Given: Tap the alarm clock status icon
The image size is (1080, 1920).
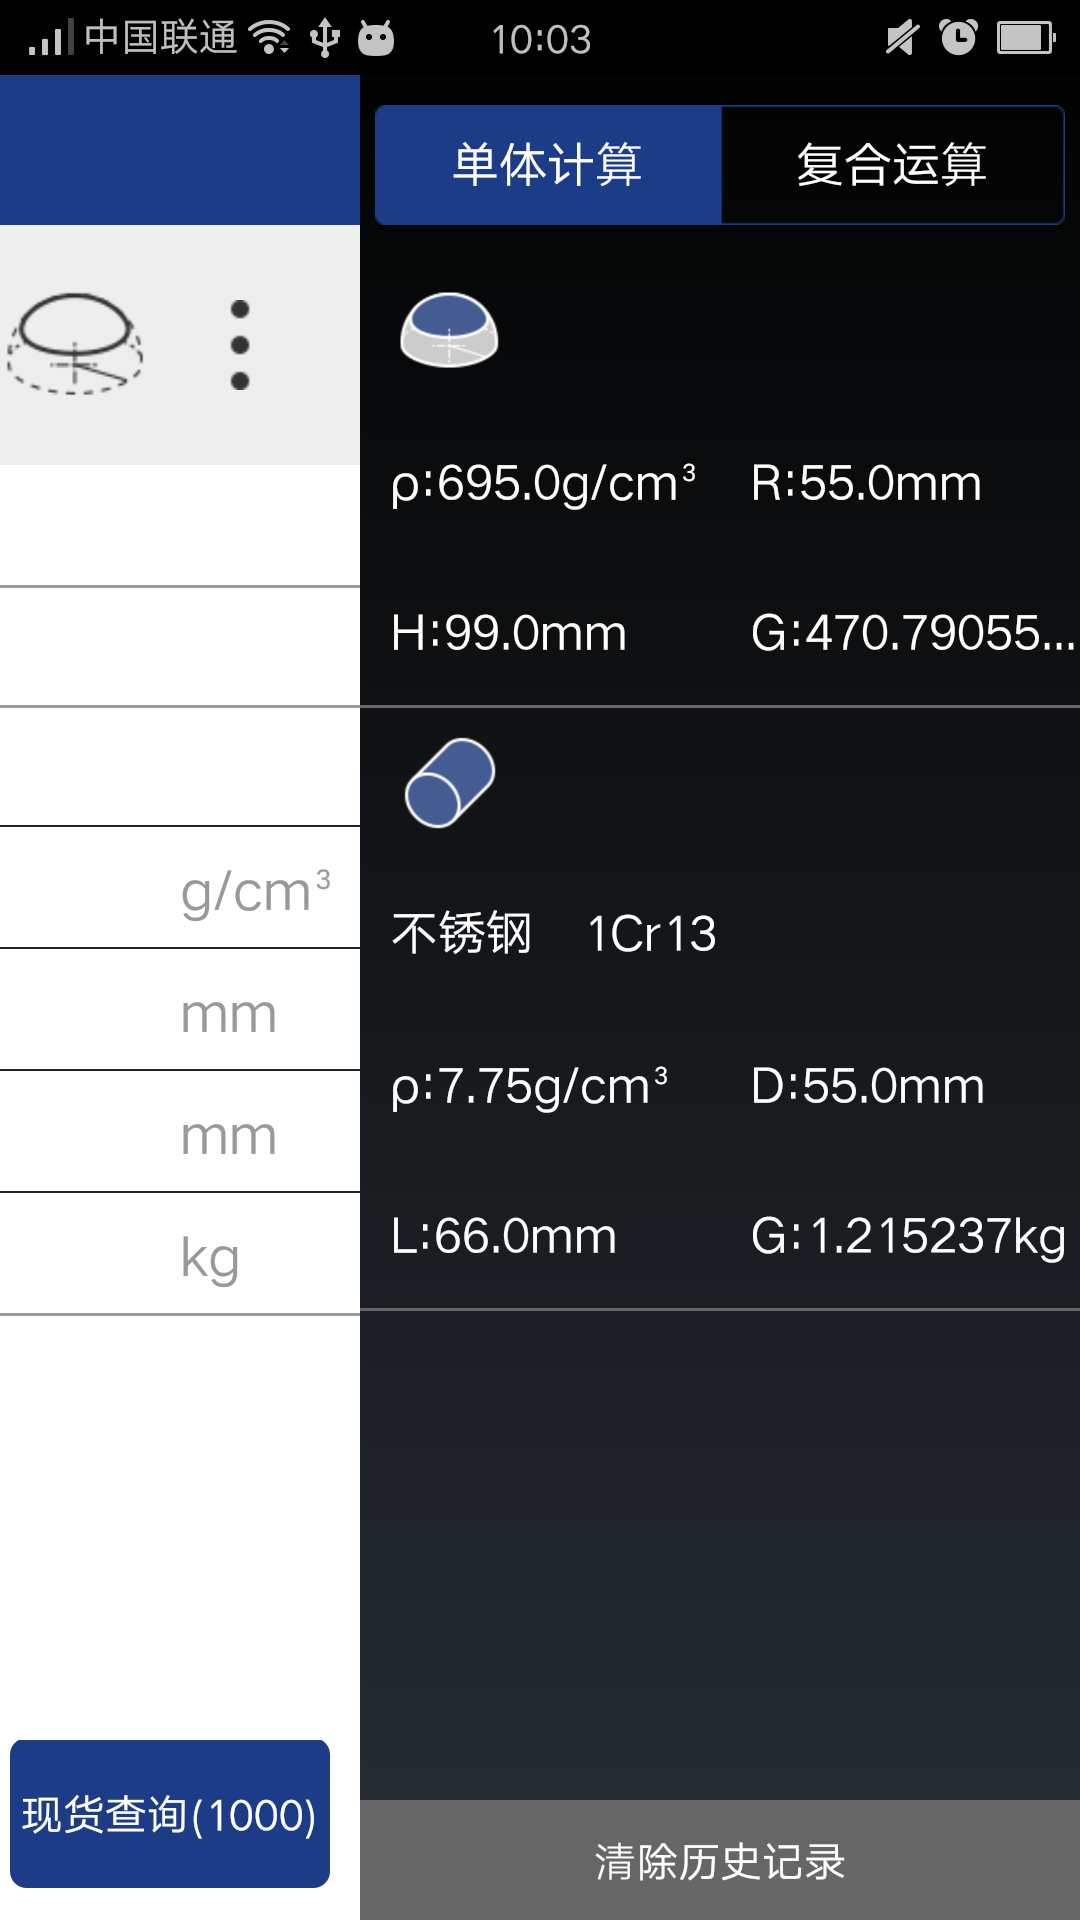Looking at the screenshot, I should coord(958,38).
